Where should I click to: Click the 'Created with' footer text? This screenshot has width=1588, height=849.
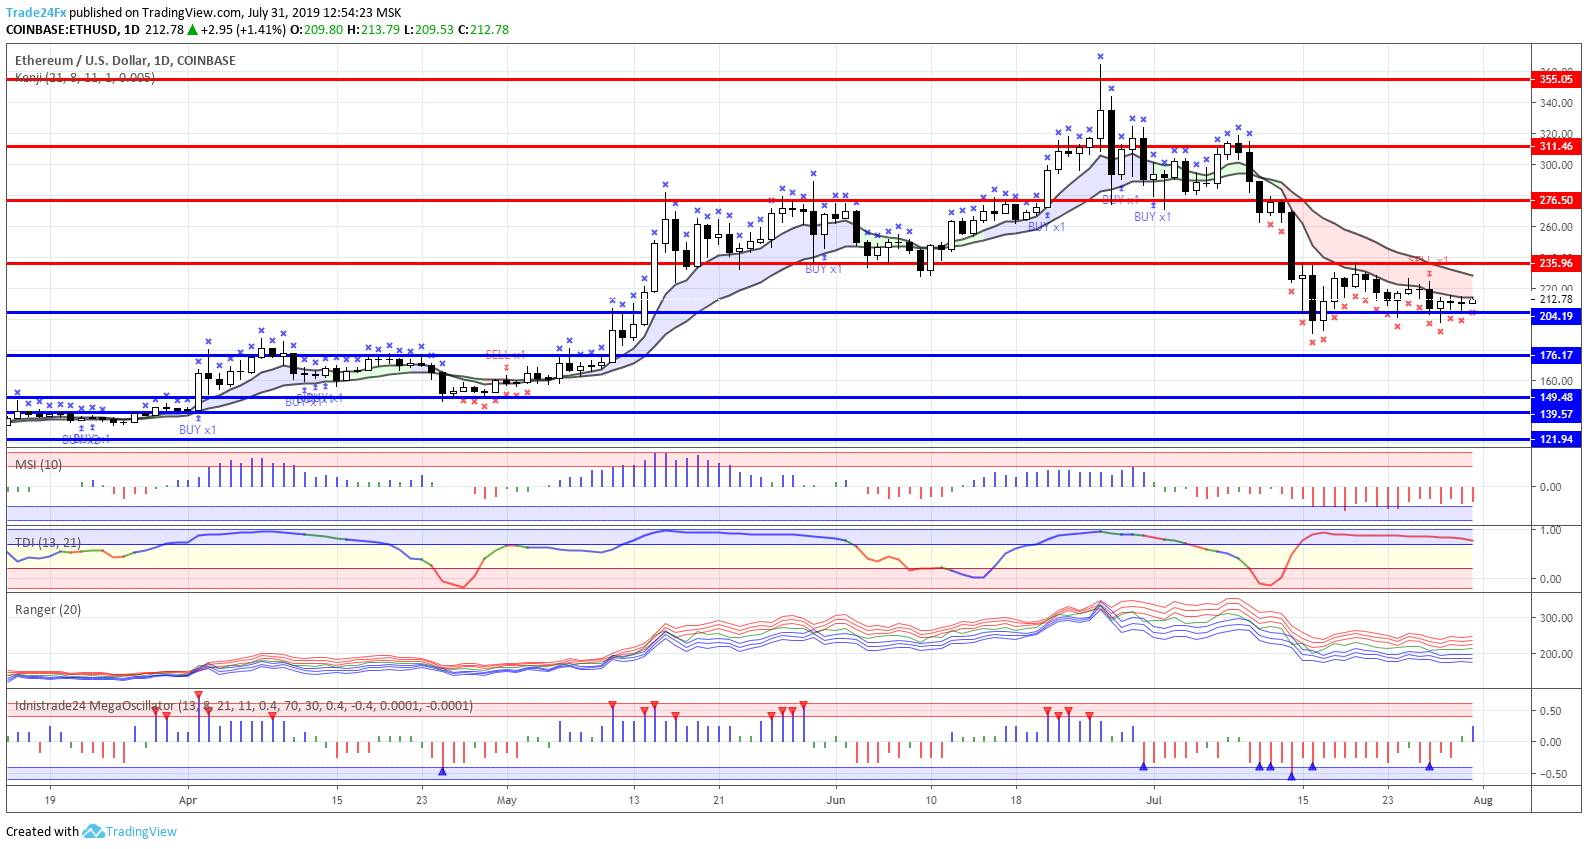[42, 831]
